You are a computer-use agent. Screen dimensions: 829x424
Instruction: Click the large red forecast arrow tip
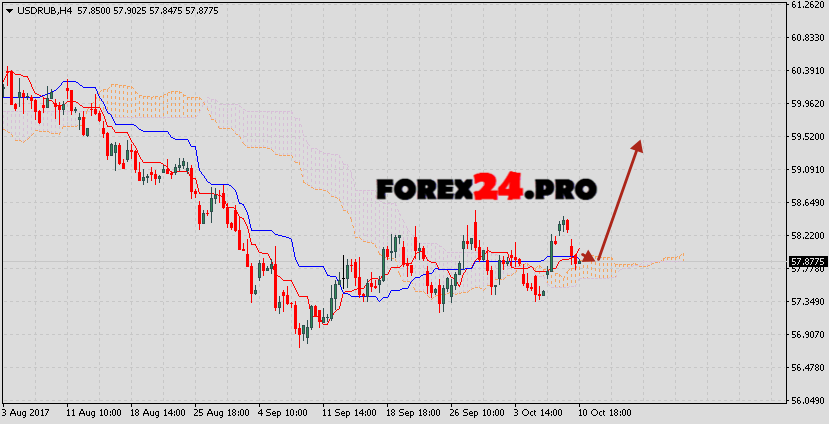[636, 145]
